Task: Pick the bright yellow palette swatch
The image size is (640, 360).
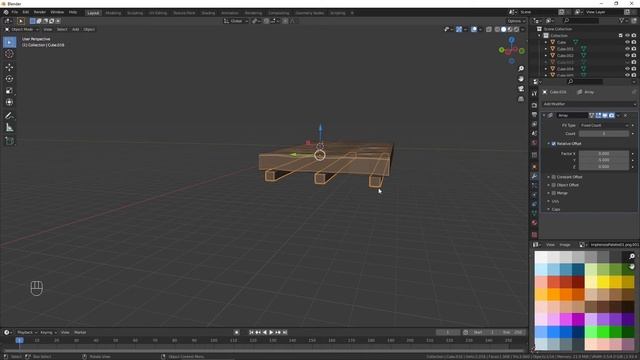Action: pyautogui.click(x=604, y=282)
